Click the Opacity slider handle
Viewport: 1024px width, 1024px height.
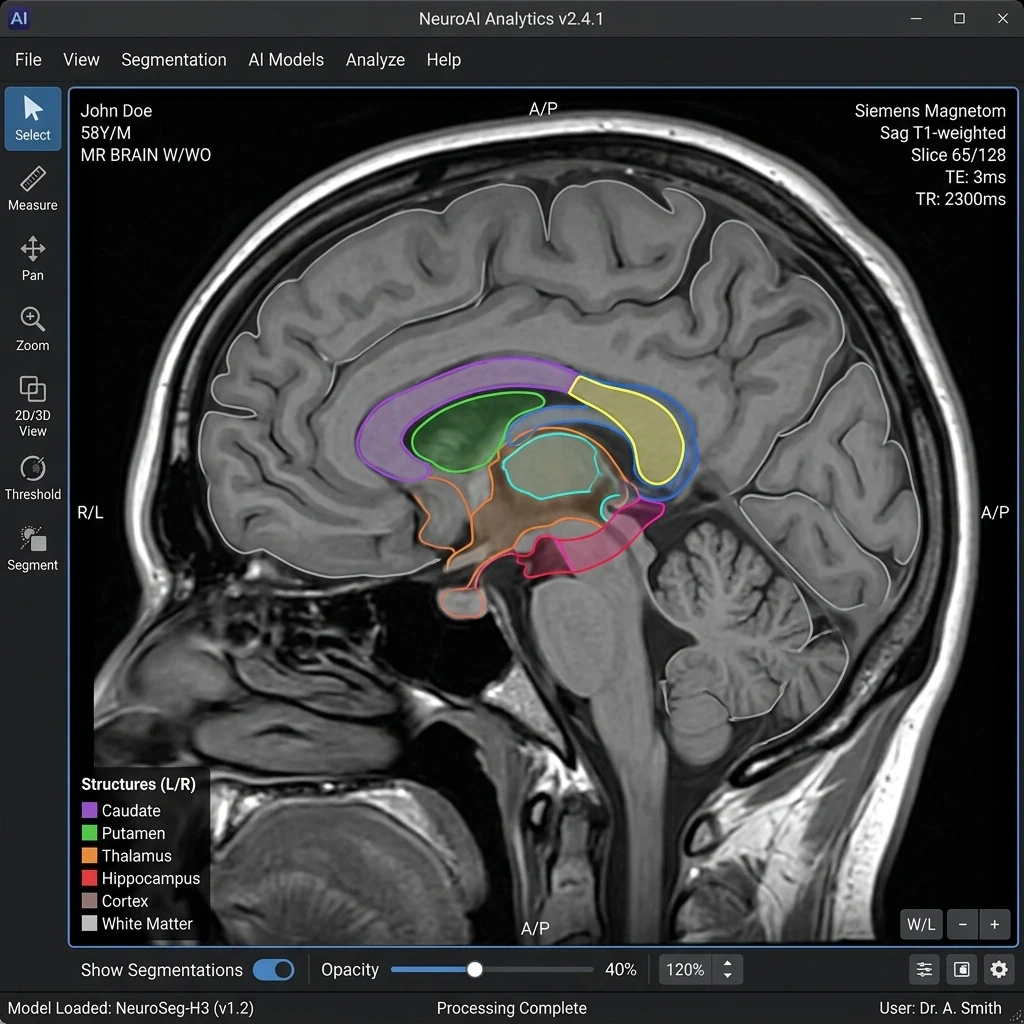coord(475,970)
